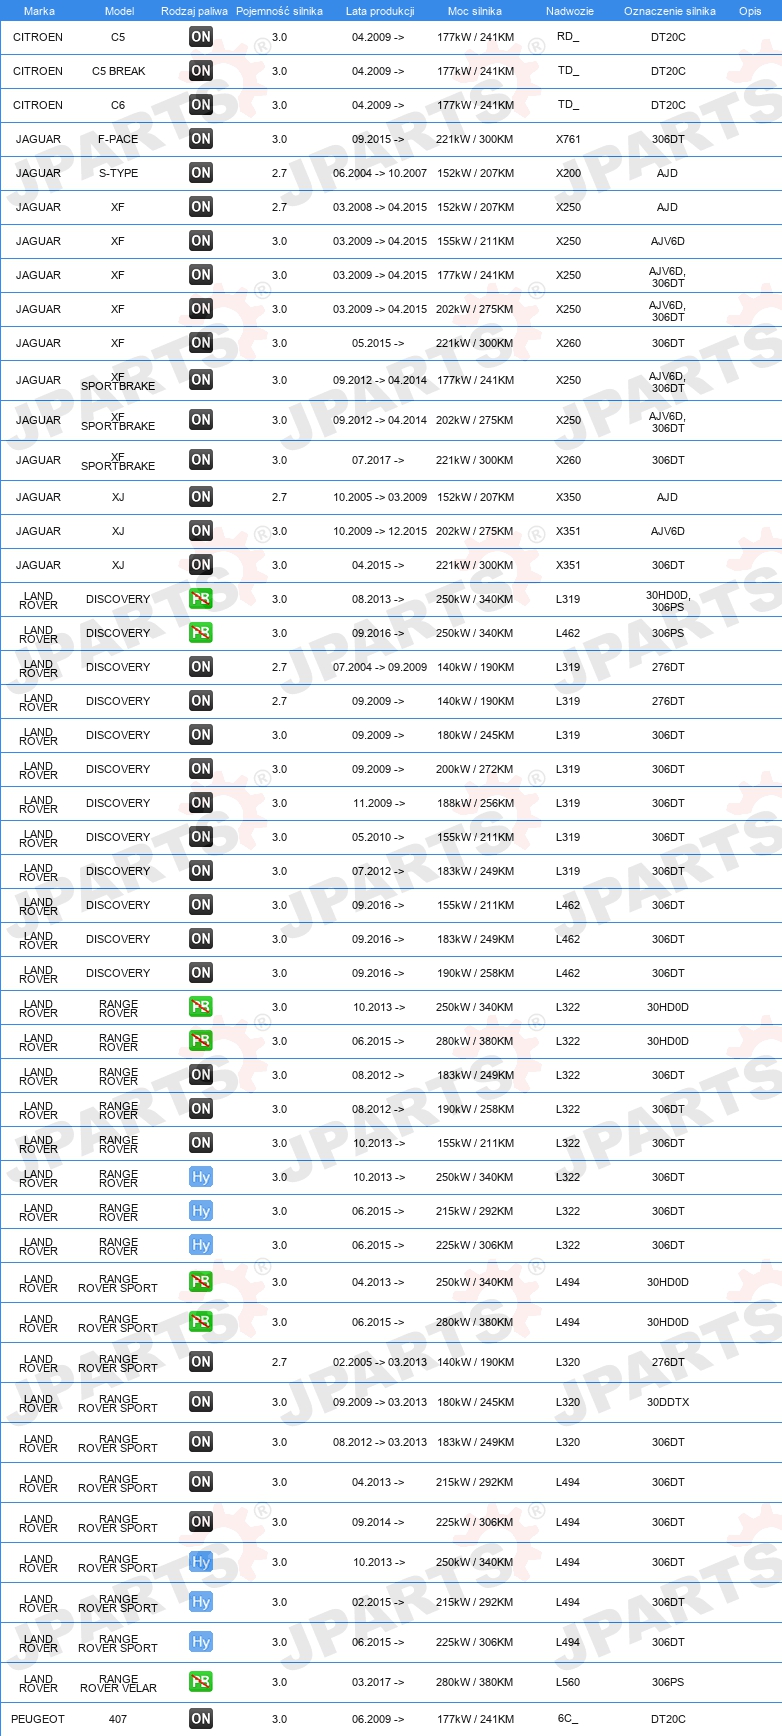
Task: Click the Moc silnika column header
Action: [x=475, y=11]
